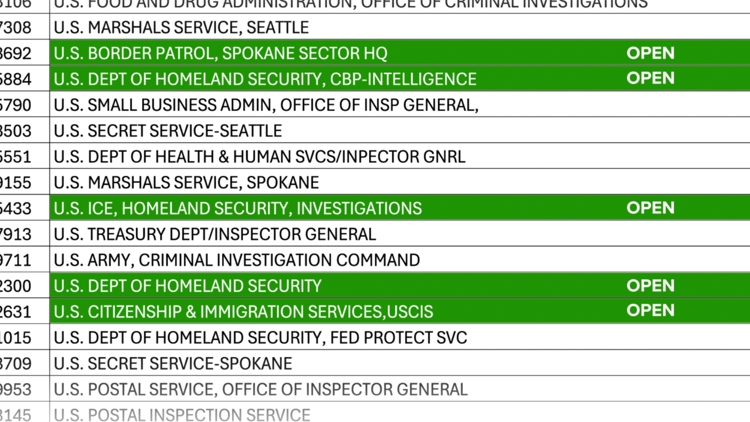Click OPEN status in the U.S. ICE row
The height and width of the screenshot is (422, 750).
pyautogui.click(x=650, y=209)
